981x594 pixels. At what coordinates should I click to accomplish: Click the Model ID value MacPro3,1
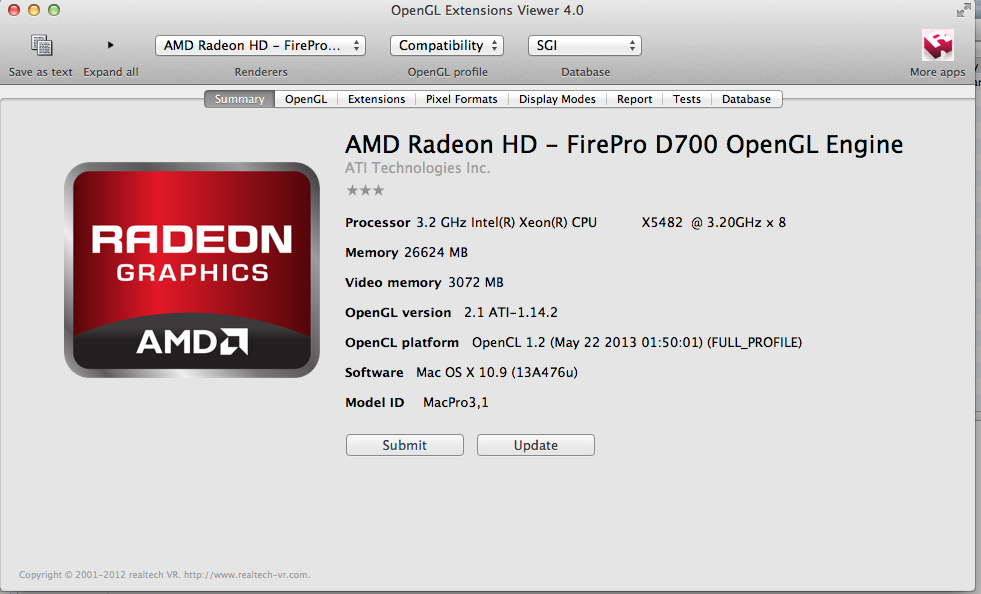(455, 402)
